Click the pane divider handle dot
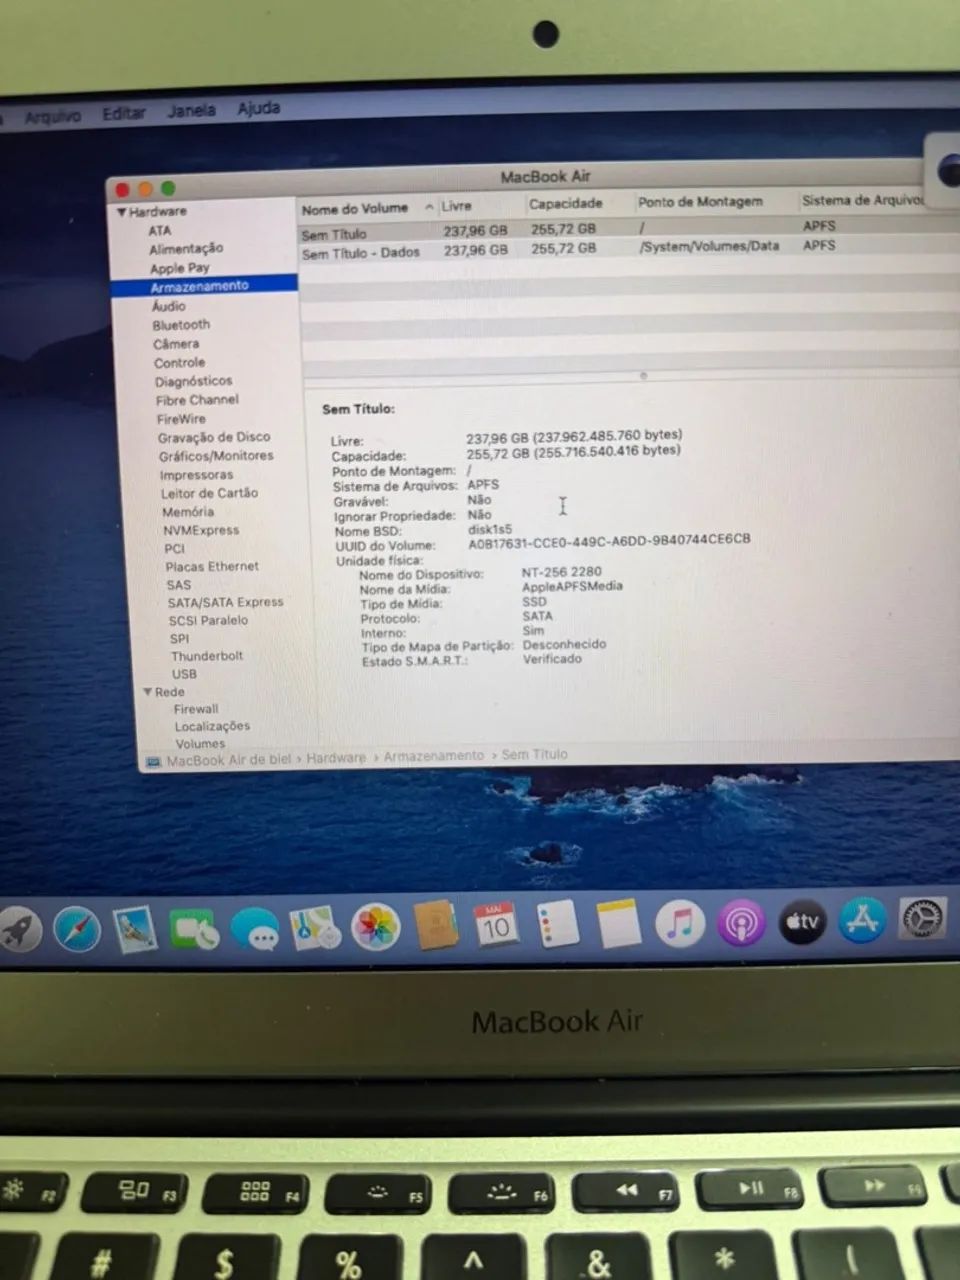This screenshot has height=1280, width=960. point(643,376)
